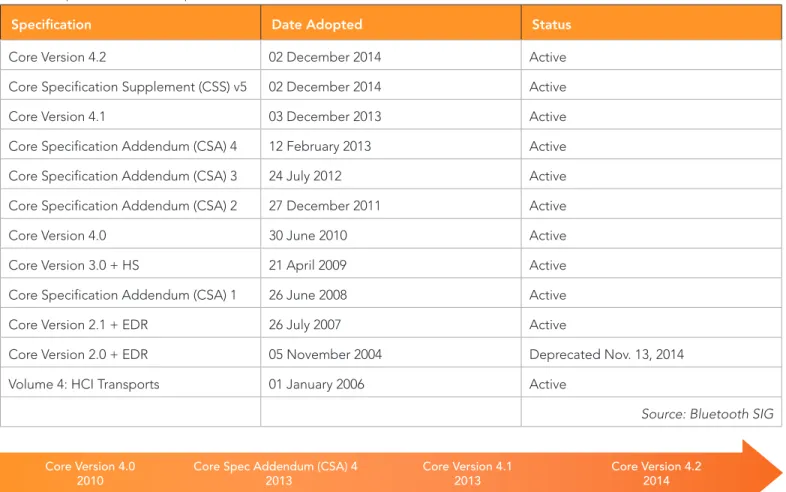Click Active status in Core Version 4.1 row
786x492 pixels.
[x=548, y=116]
